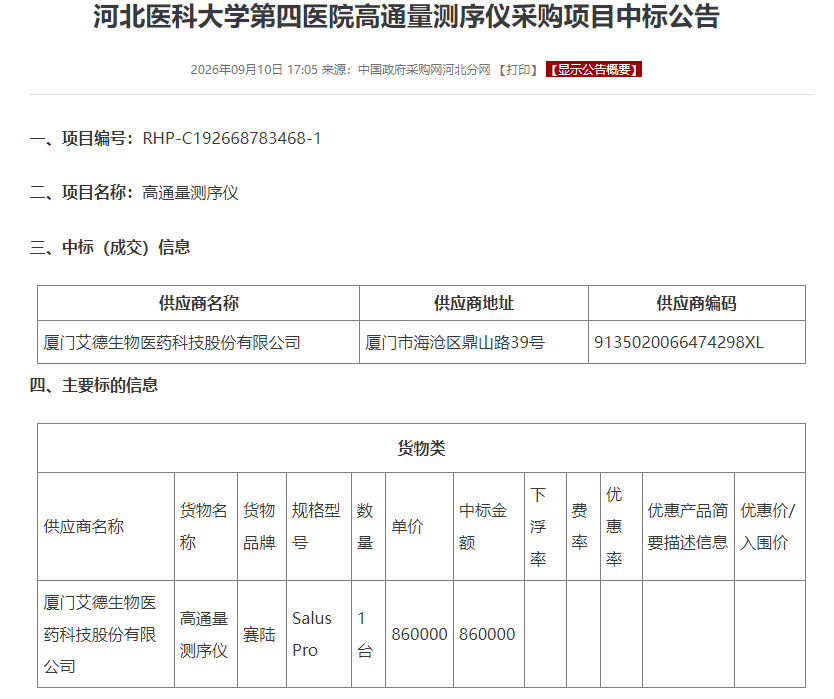Screen dimensions: 834x699
Task: Click the 860000 value under 单价
Action: [419, 635]
